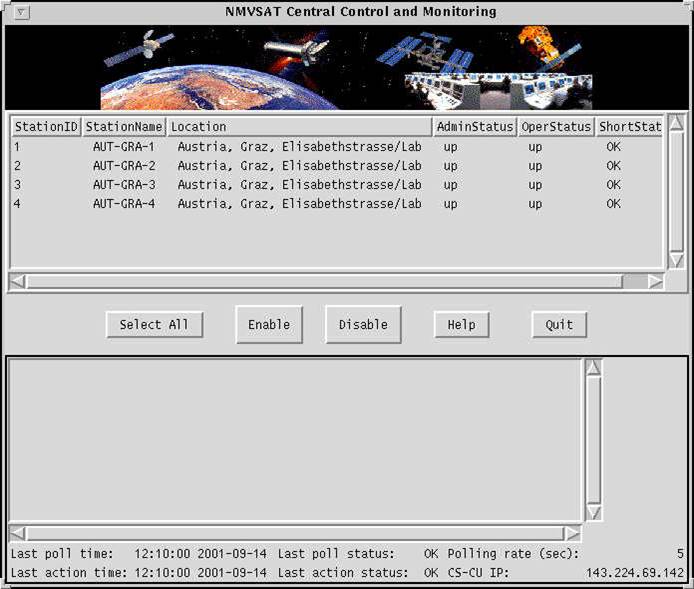Select station row AUT-GRA-3
The image size is (694, 589).
336,185
